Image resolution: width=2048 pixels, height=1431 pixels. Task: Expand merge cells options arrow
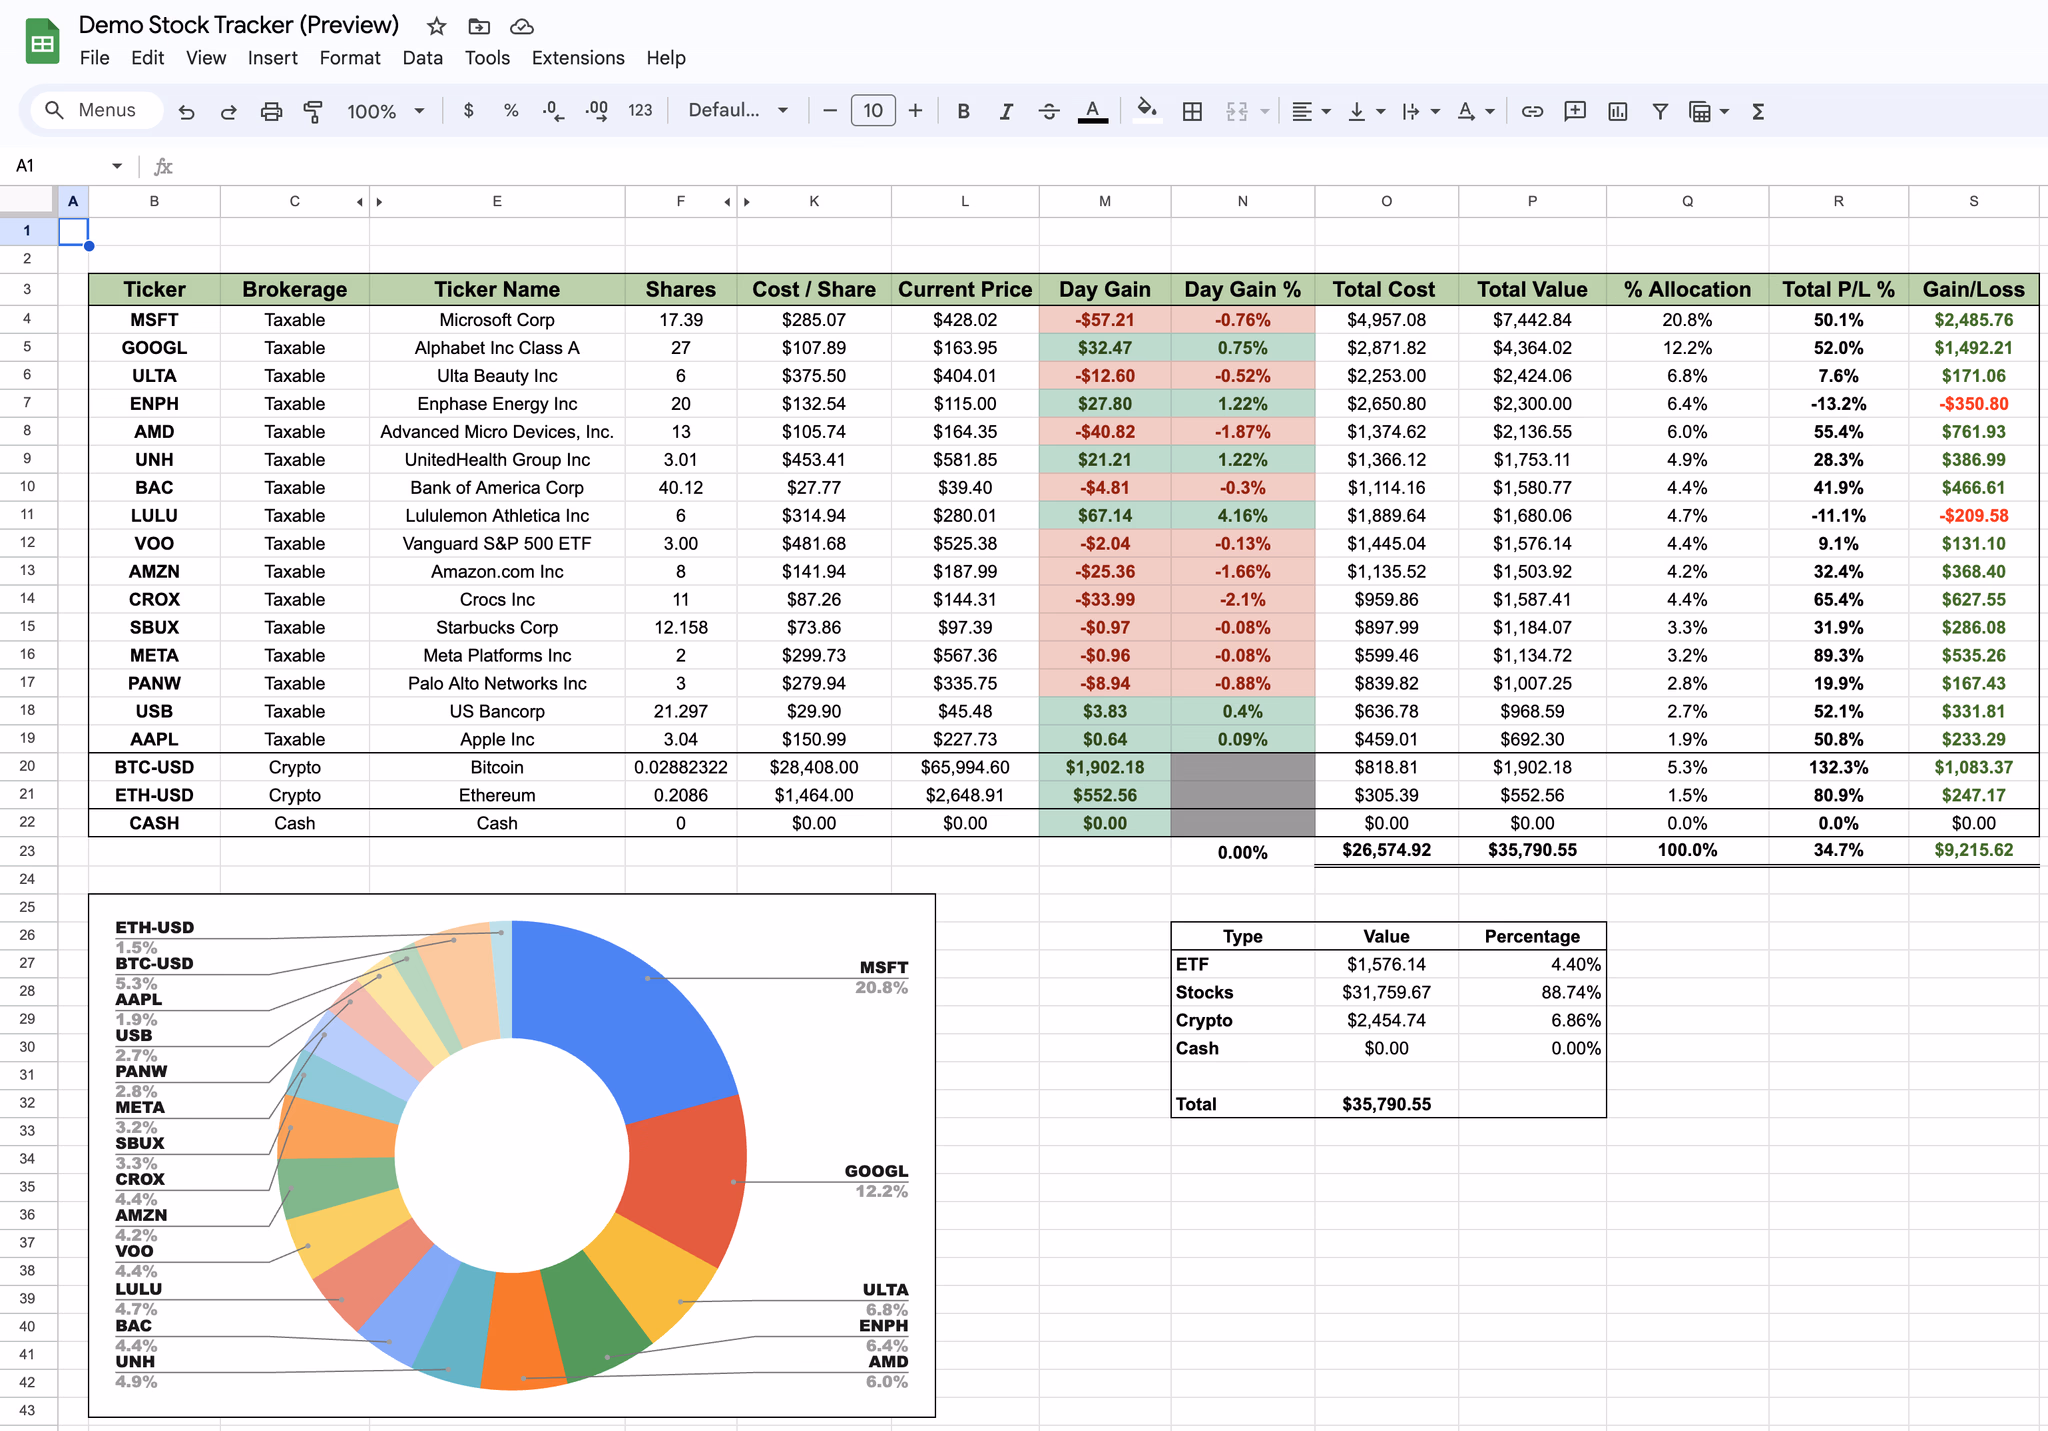(x=1265, y=111)
